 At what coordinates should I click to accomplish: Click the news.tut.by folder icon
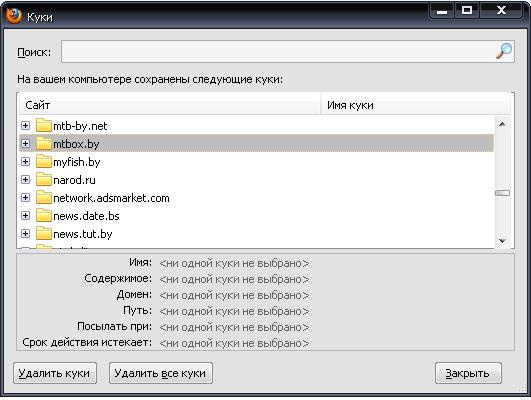click(44, 233)
